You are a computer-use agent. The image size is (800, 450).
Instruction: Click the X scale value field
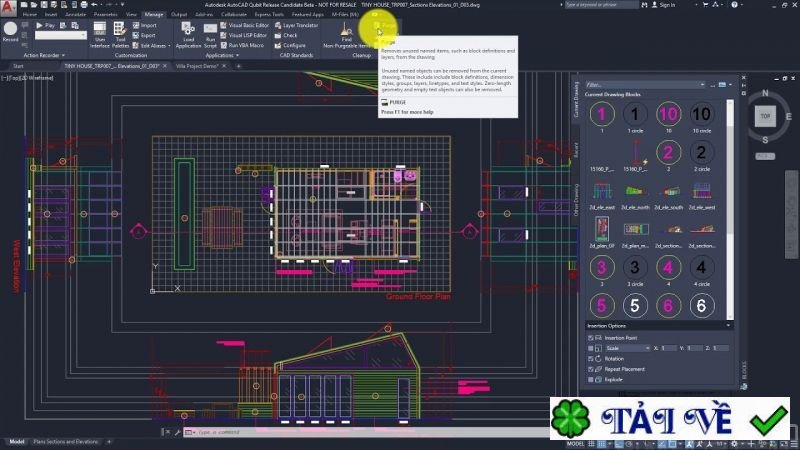pyautogui.click(x=668, y=348)
